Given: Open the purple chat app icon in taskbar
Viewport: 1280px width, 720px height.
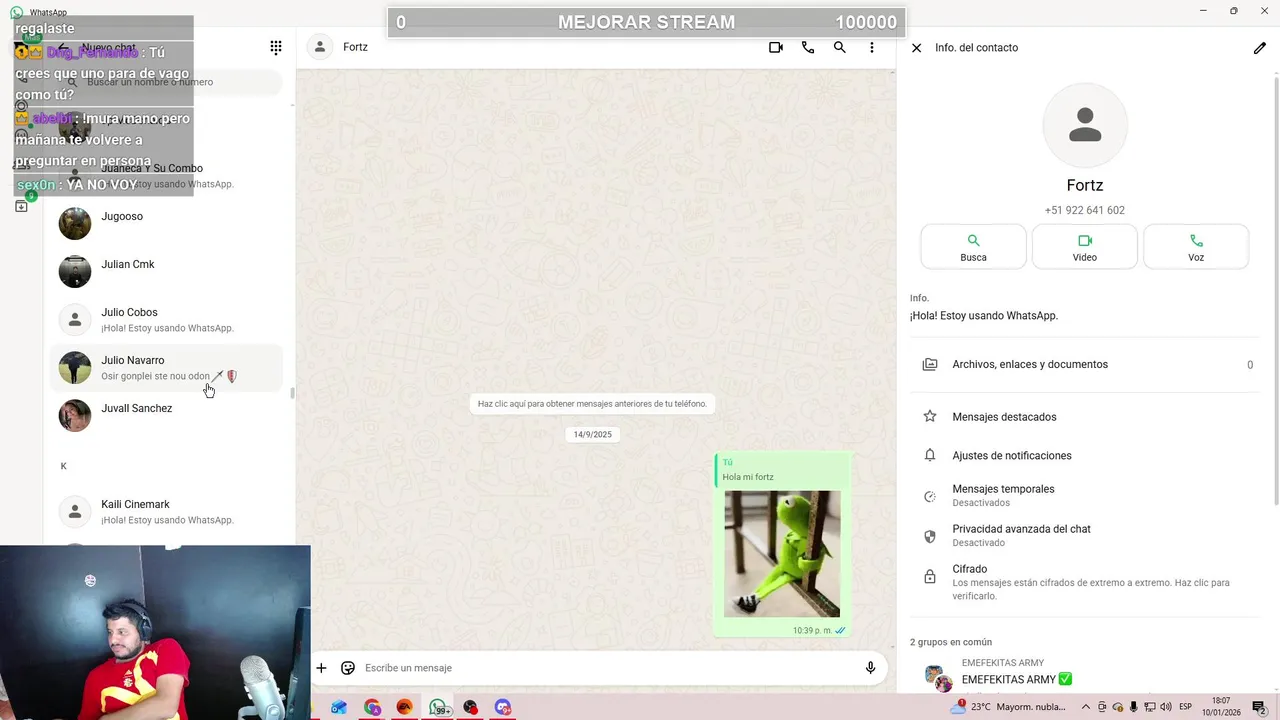Looking at the screenshot, I should 503,707.
